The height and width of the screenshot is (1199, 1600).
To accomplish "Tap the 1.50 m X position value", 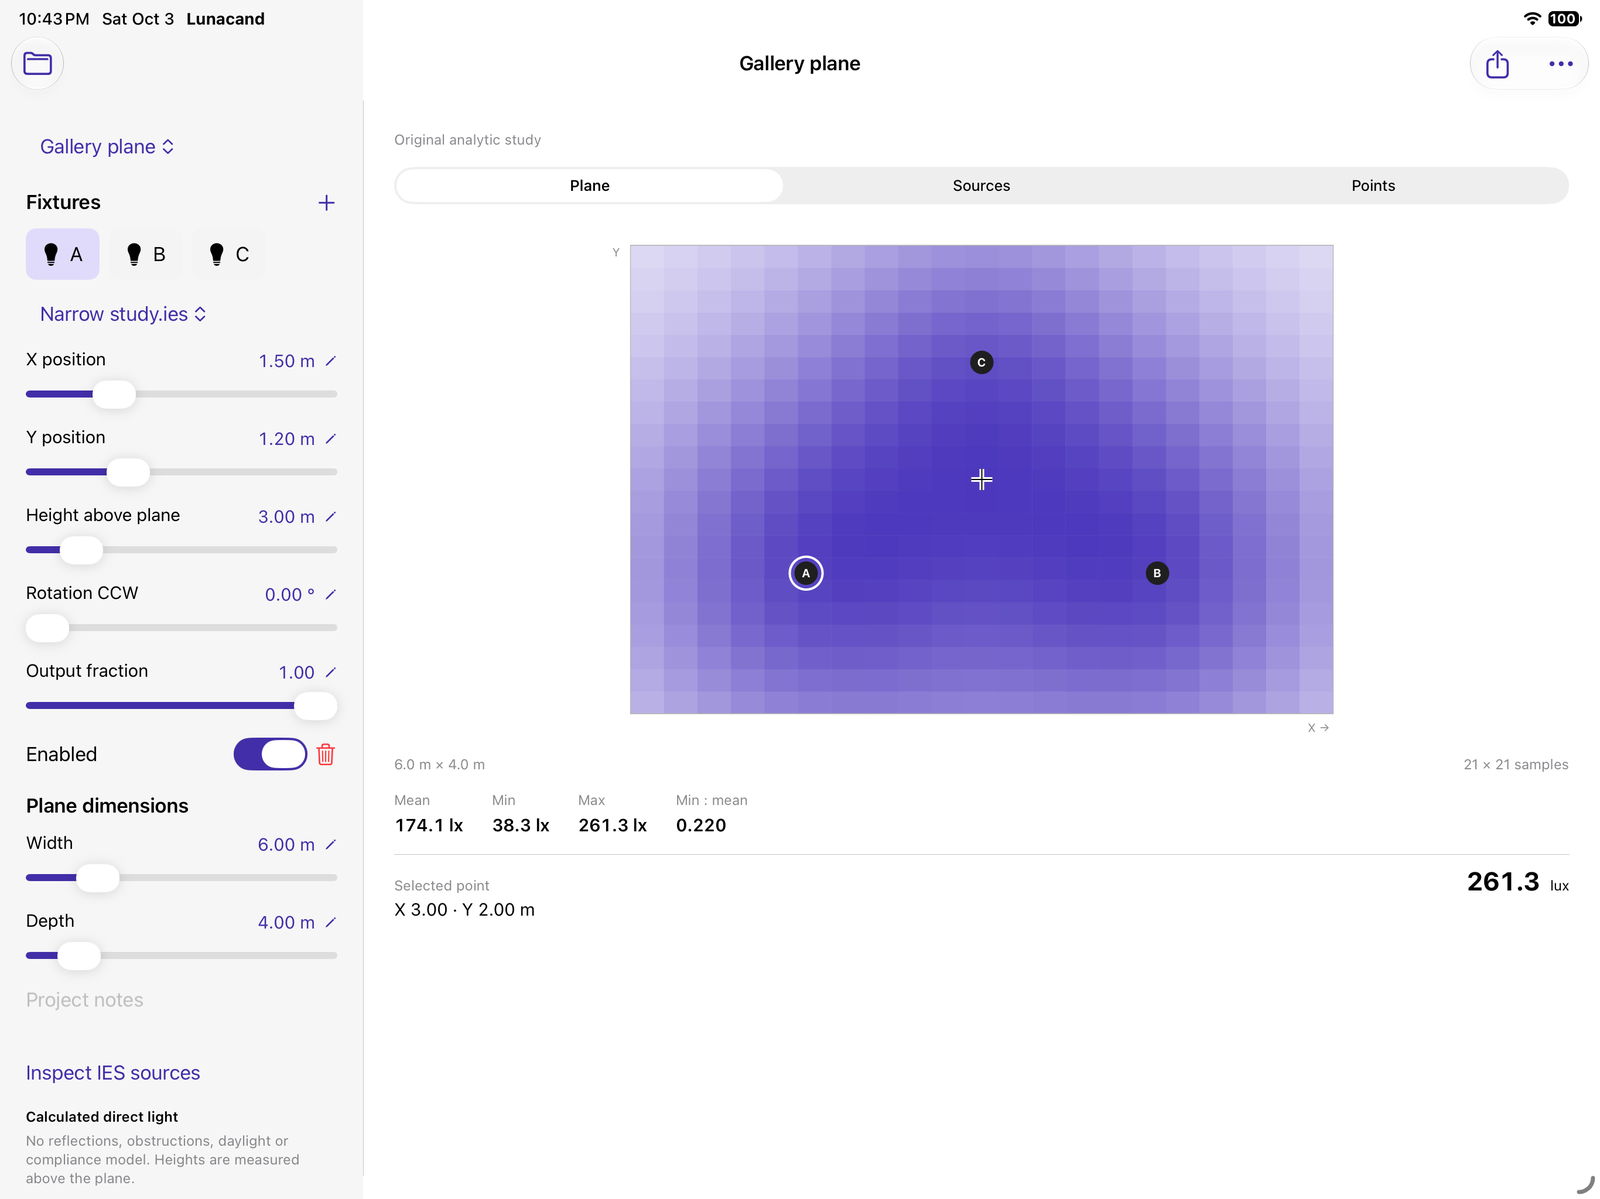I will point(287,361).
